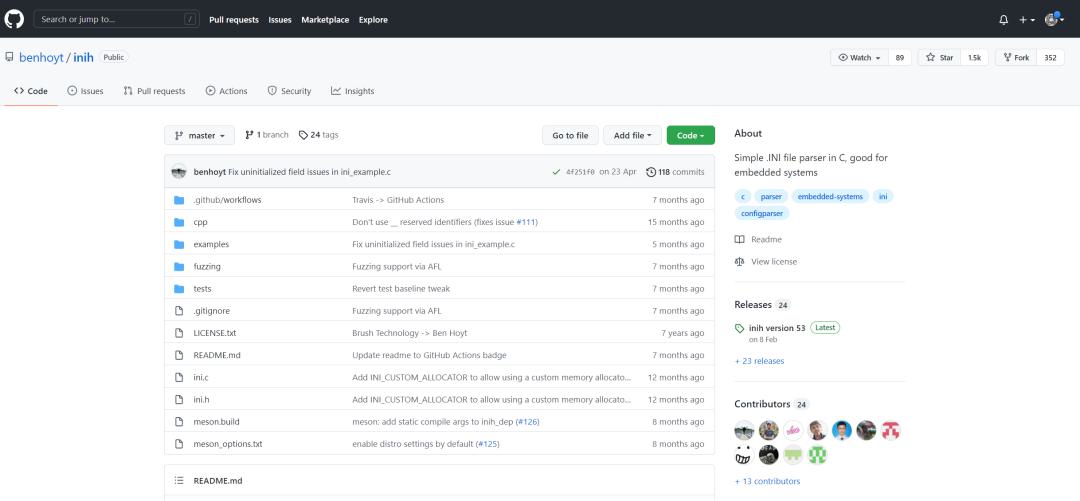Image resolution: width=1080 pixels, height=501 pixels.
Task: Click the 'configparser' topic tag
Action: 762,214
